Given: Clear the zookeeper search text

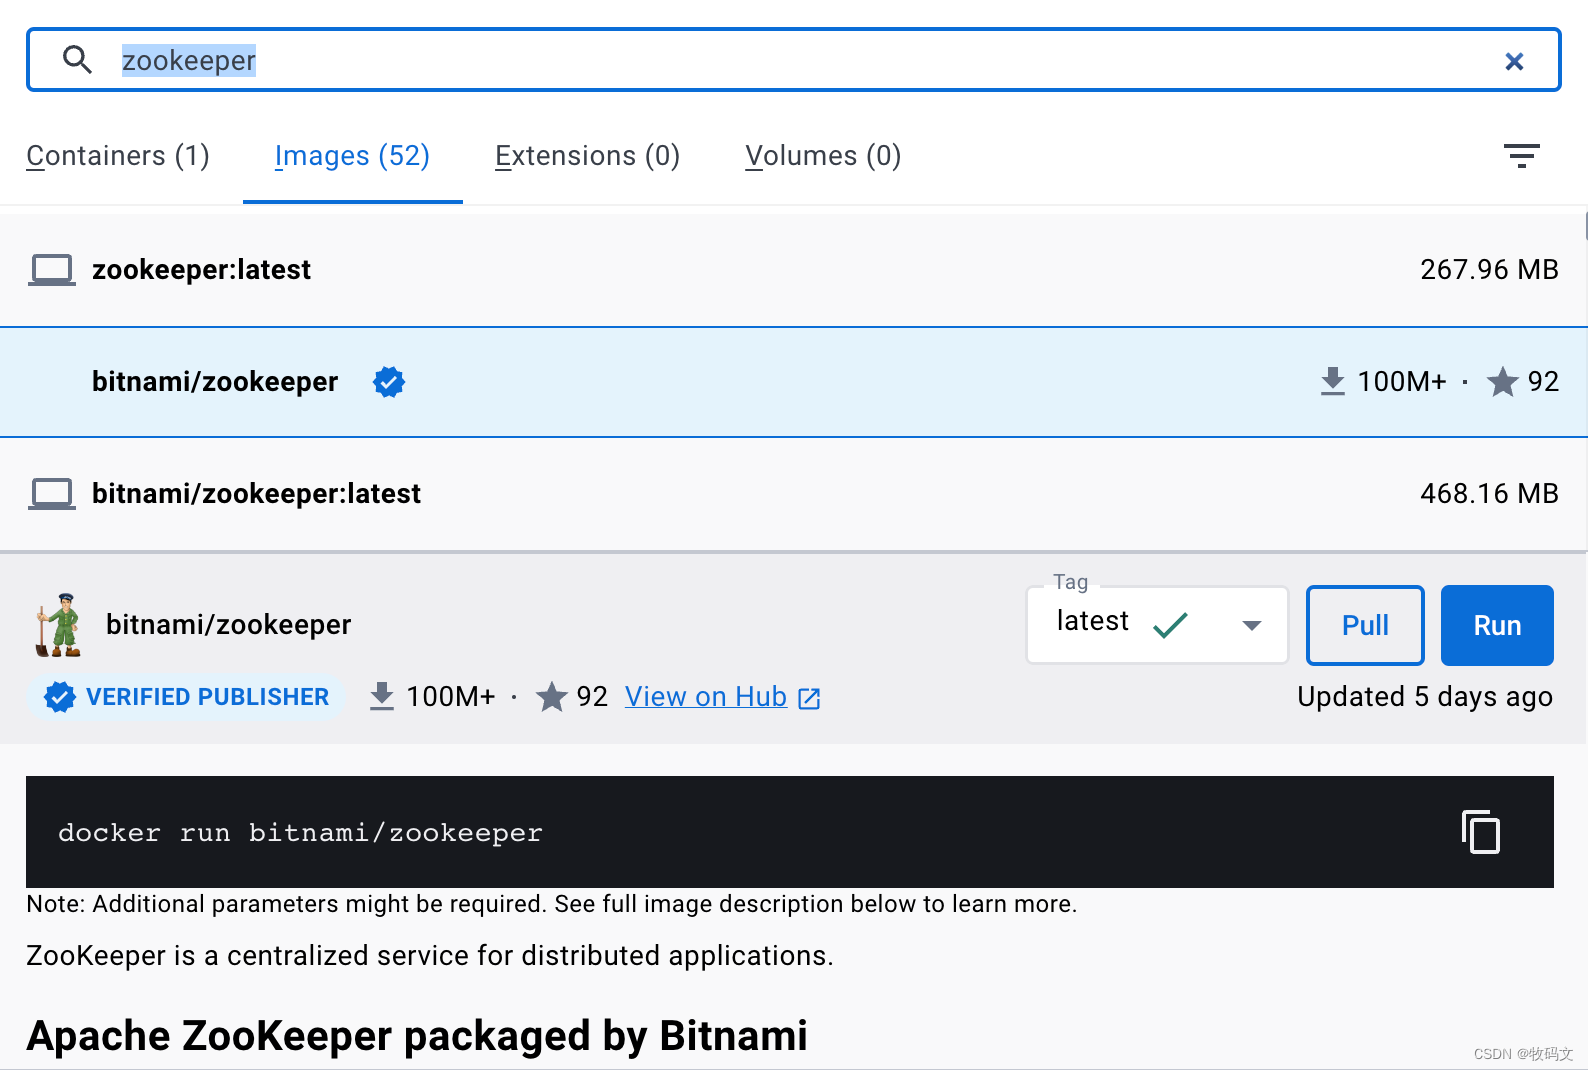Looking at the screenshot, I should [x=1514, y=61].
